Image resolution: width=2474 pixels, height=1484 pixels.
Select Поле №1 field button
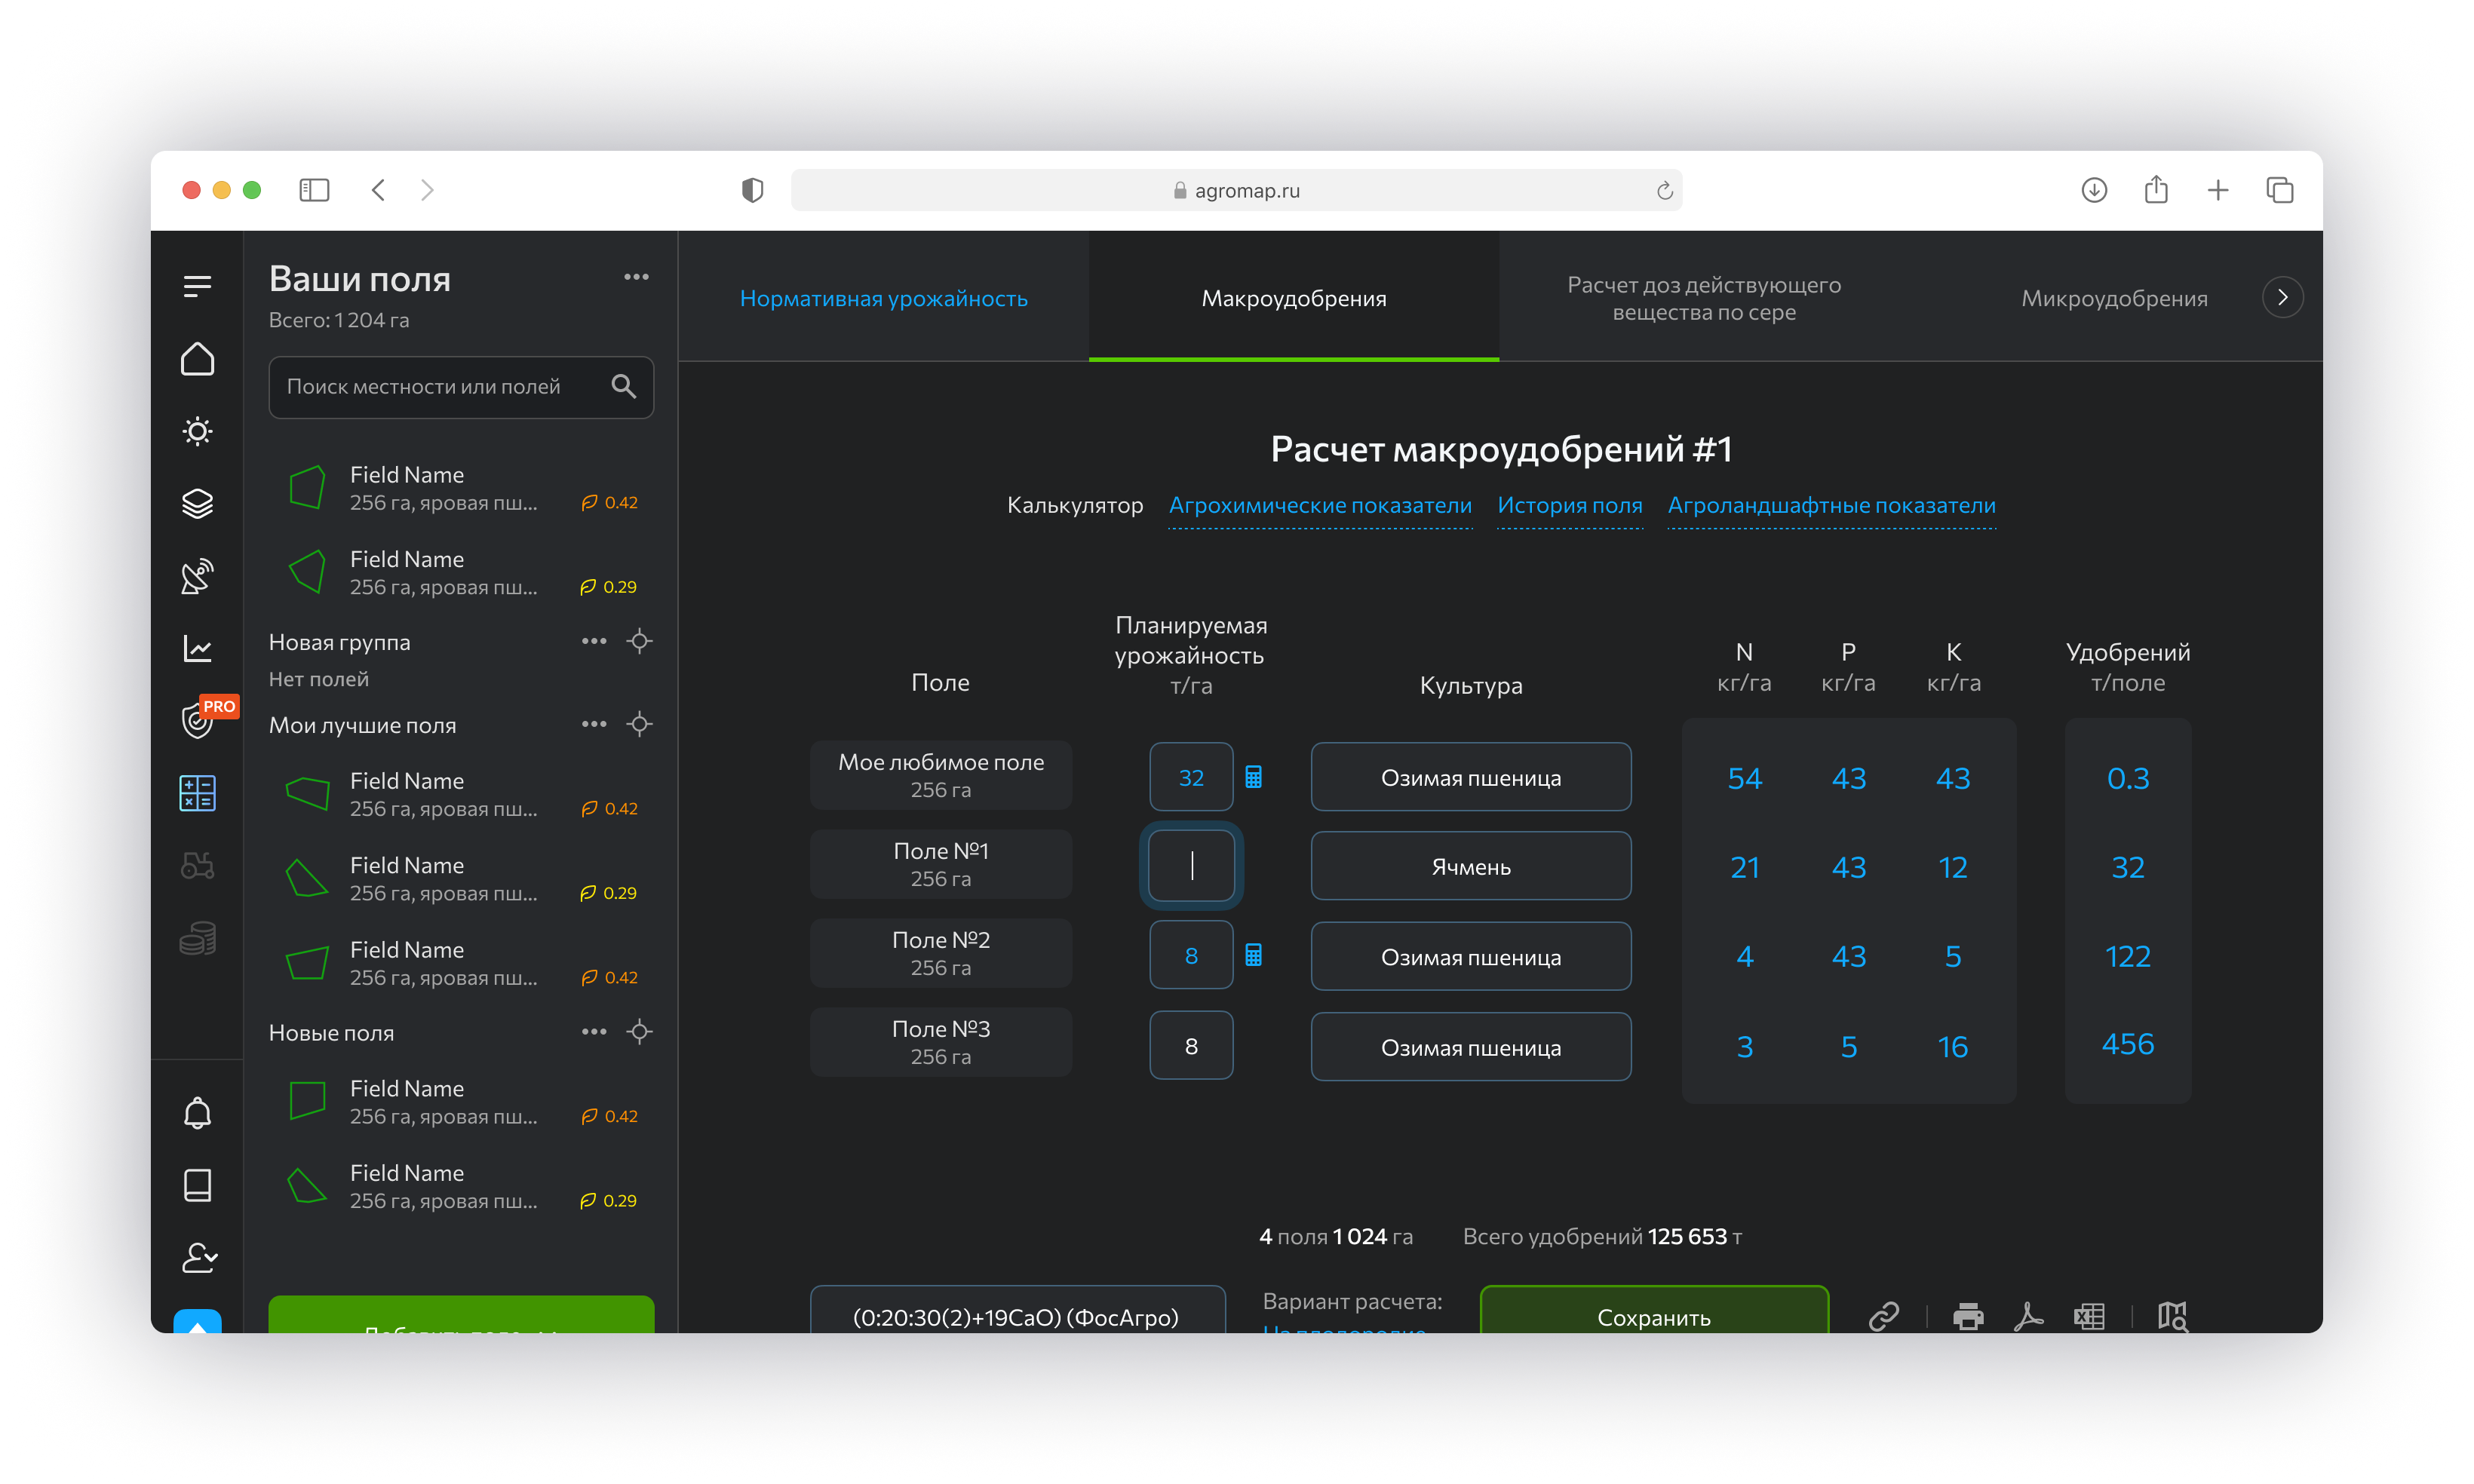941,864
